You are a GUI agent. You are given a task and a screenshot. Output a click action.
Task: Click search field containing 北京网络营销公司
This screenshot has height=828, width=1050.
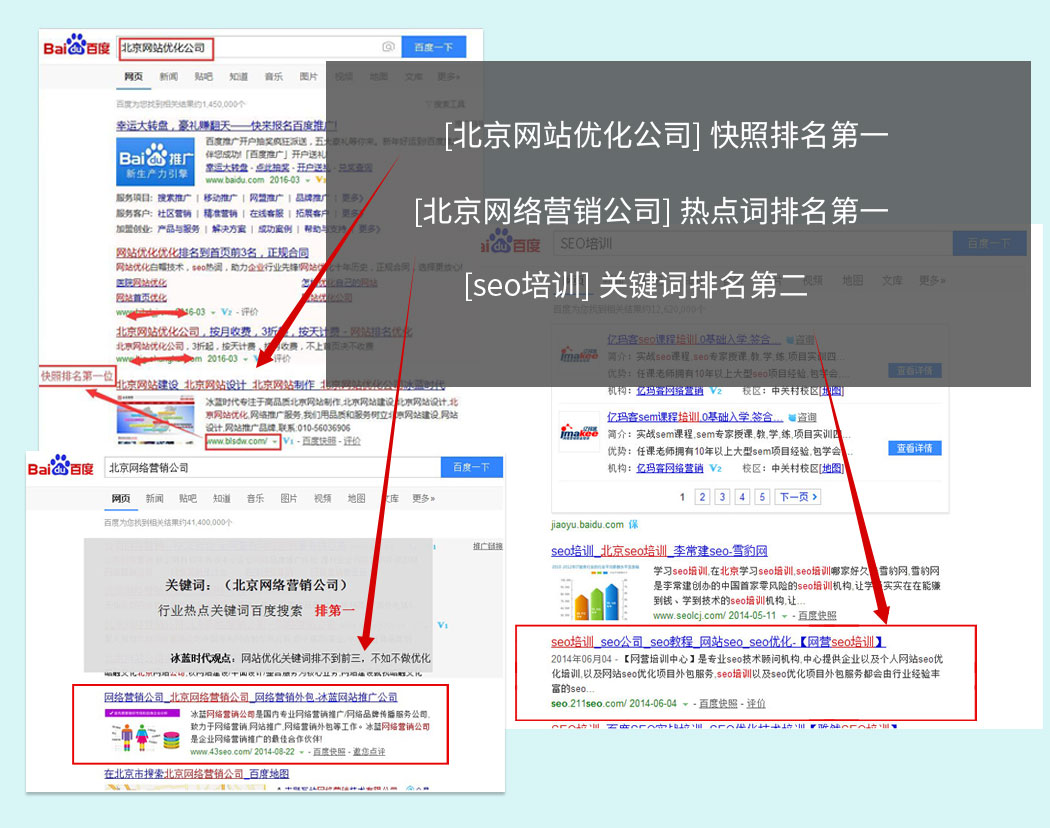273,467
